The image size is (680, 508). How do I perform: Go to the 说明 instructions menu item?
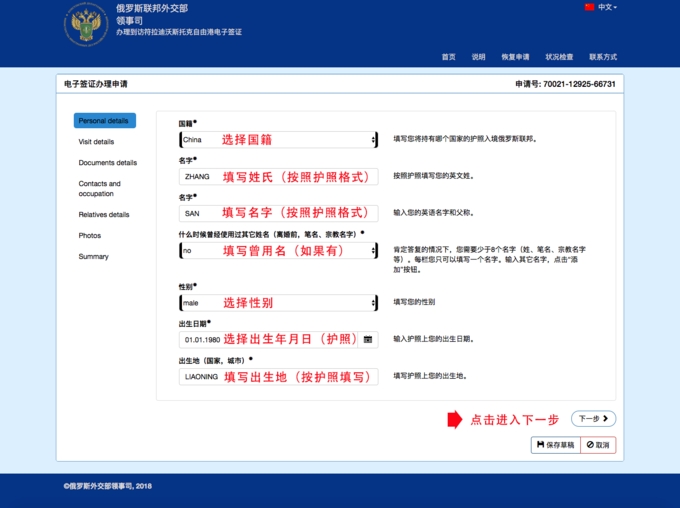coord(478,57)
